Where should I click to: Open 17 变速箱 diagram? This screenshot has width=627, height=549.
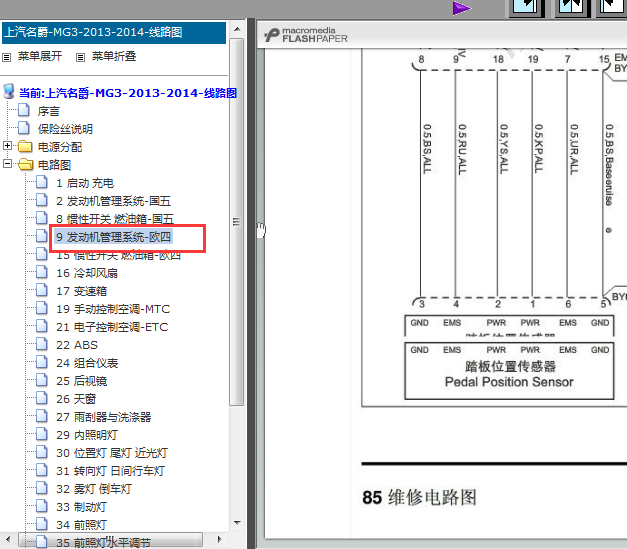click(x=82, y=291)
